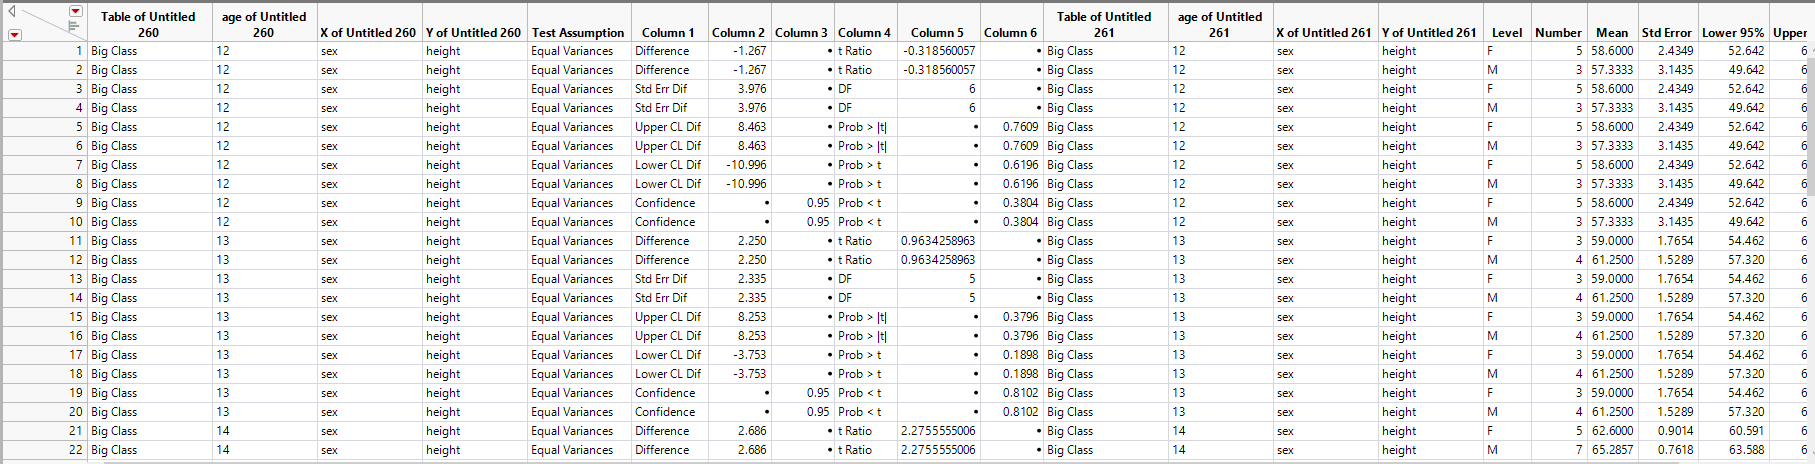Select row number 1
1815x464 pixels.
pos(44,51)
